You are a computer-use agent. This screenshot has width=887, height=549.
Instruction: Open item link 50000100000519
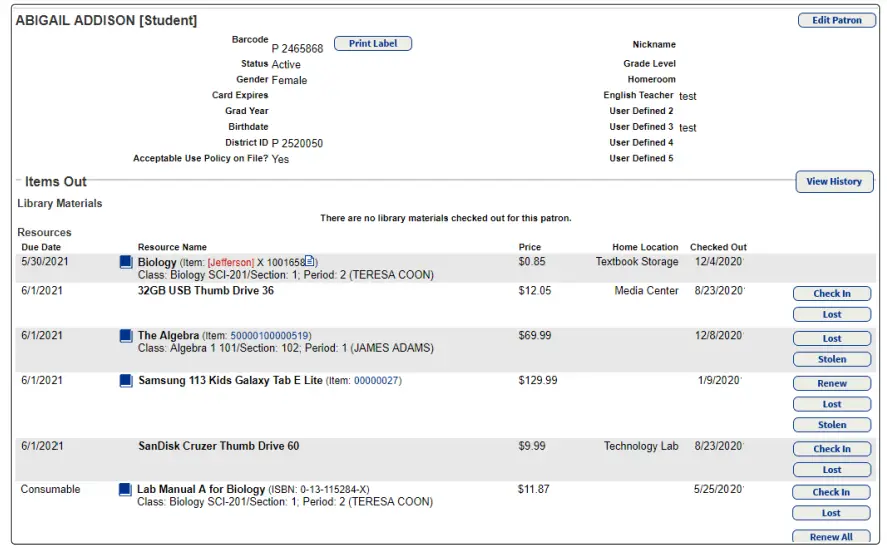270,336
